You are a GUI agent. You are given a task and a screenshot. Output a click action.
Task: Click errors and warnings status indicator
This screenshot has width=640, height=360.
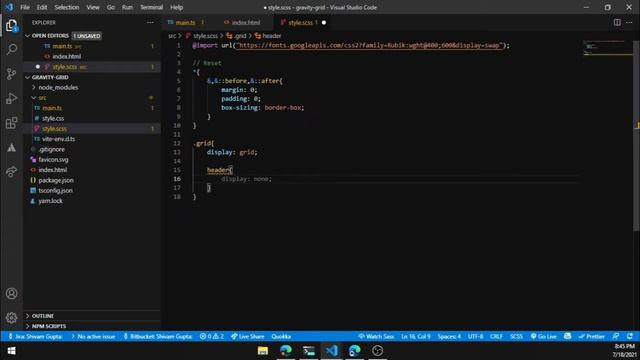point(211,336)
